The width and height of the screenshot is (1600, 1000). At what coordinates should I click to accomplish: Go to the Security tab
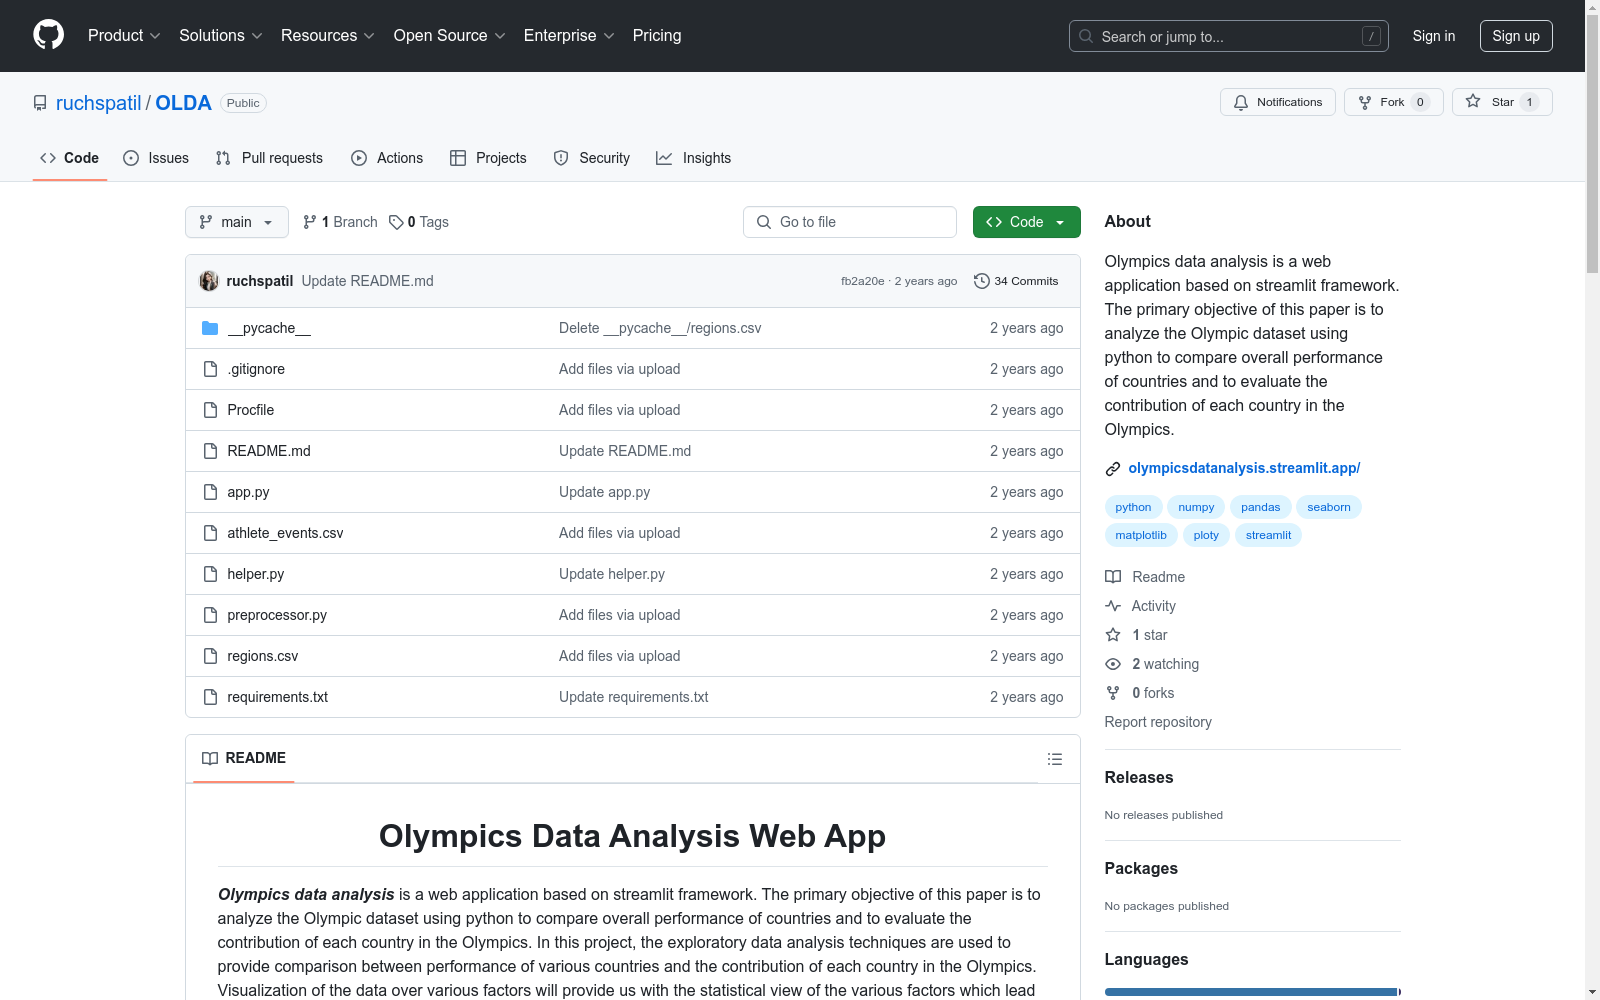(x=592, y=158)
